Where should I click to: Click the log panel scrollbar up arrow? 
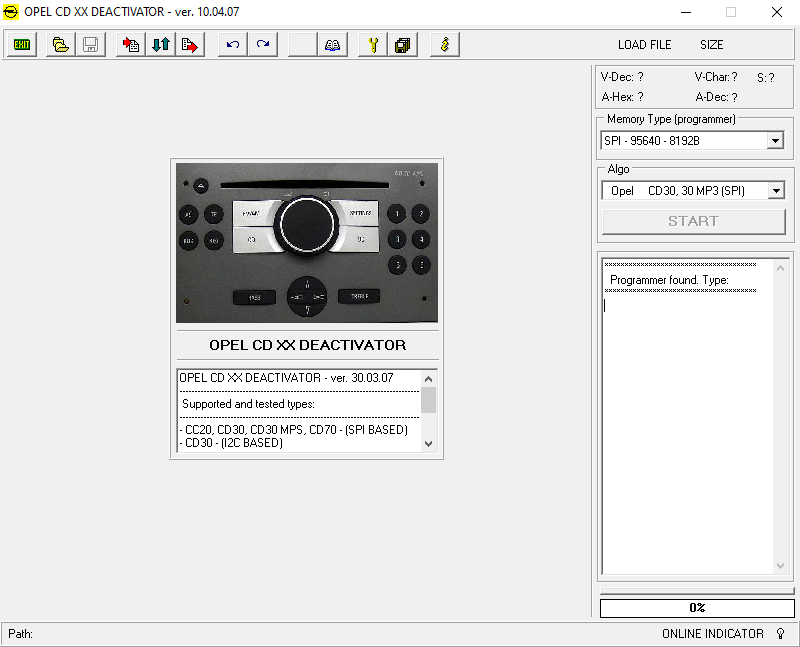(x=780, y=268)
